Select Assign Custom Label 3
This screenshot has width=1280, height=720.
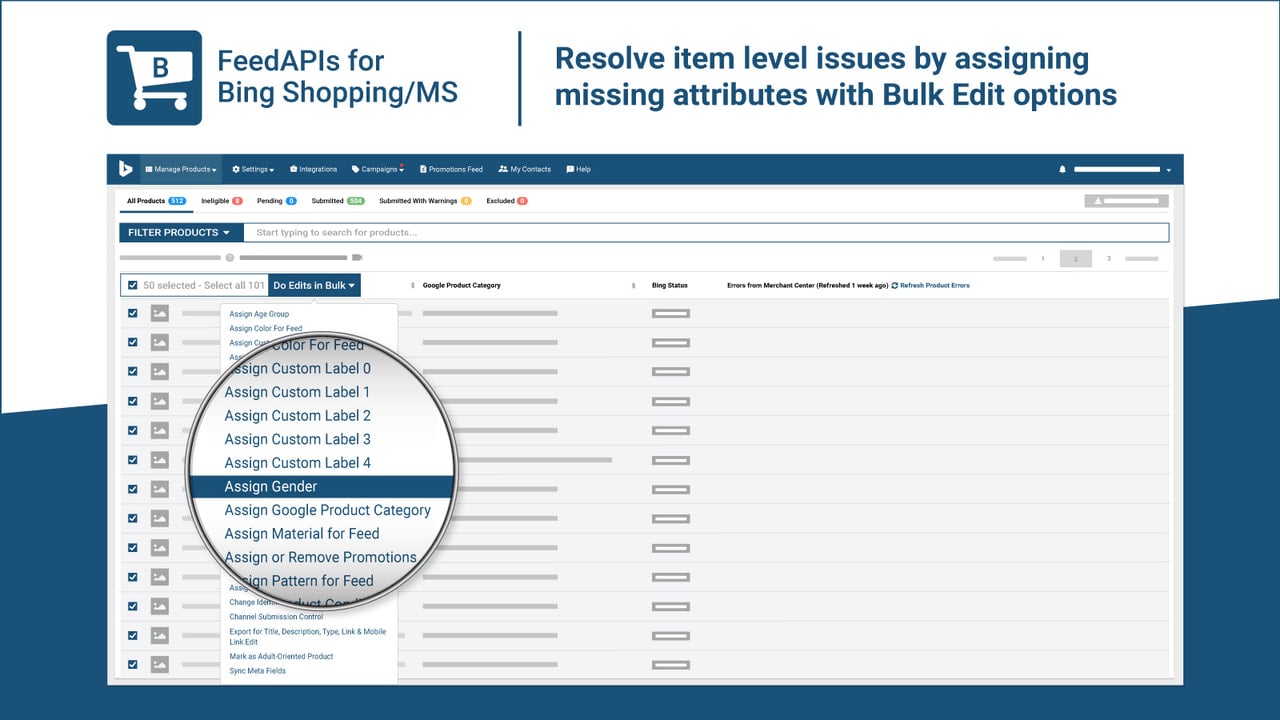(x=298, y=439)
